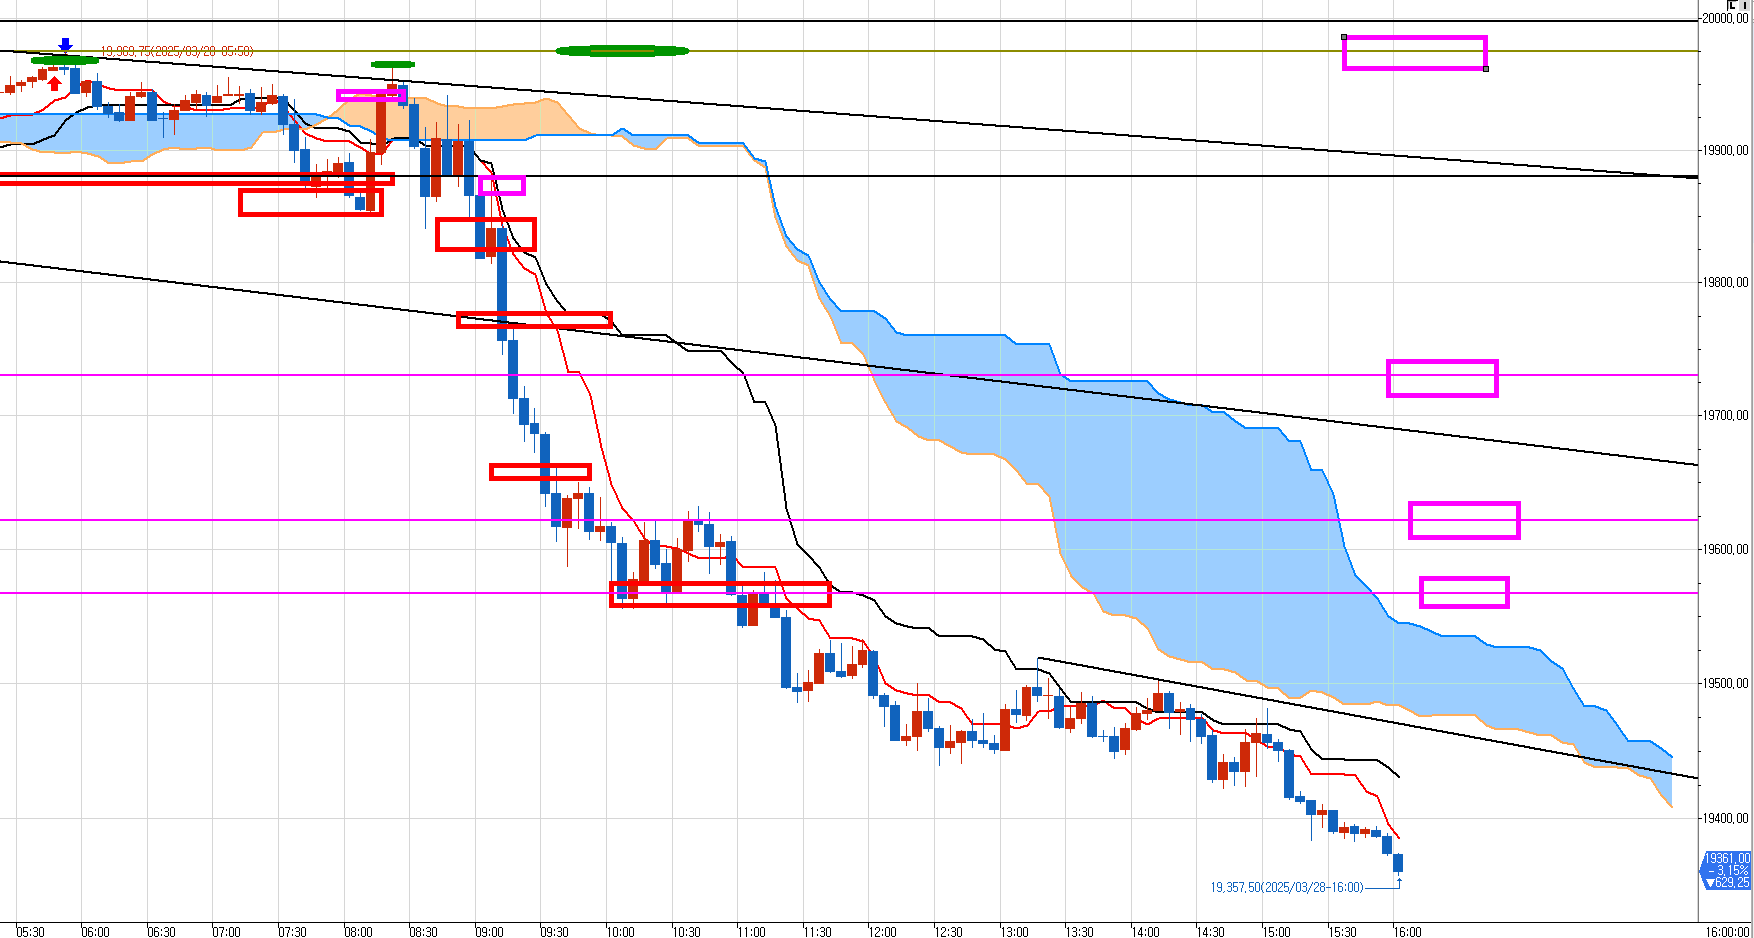Screen dimensions: 1754x938
Task: Click the 09:00 time axis label
Action: pyautogui.click(x=490, y=932)
